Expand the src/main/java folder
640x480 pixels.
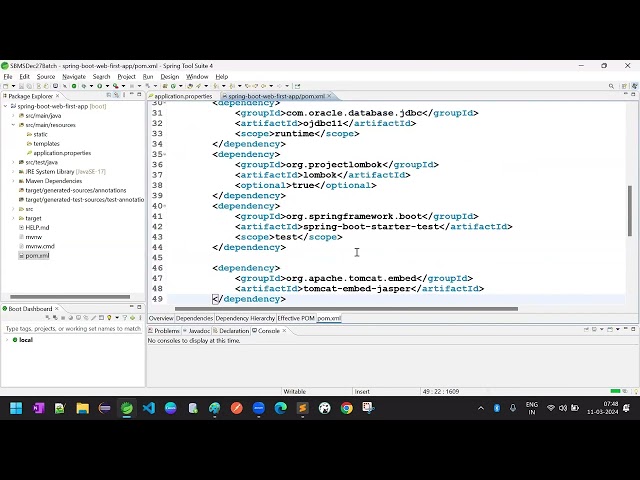click(13, 116)
